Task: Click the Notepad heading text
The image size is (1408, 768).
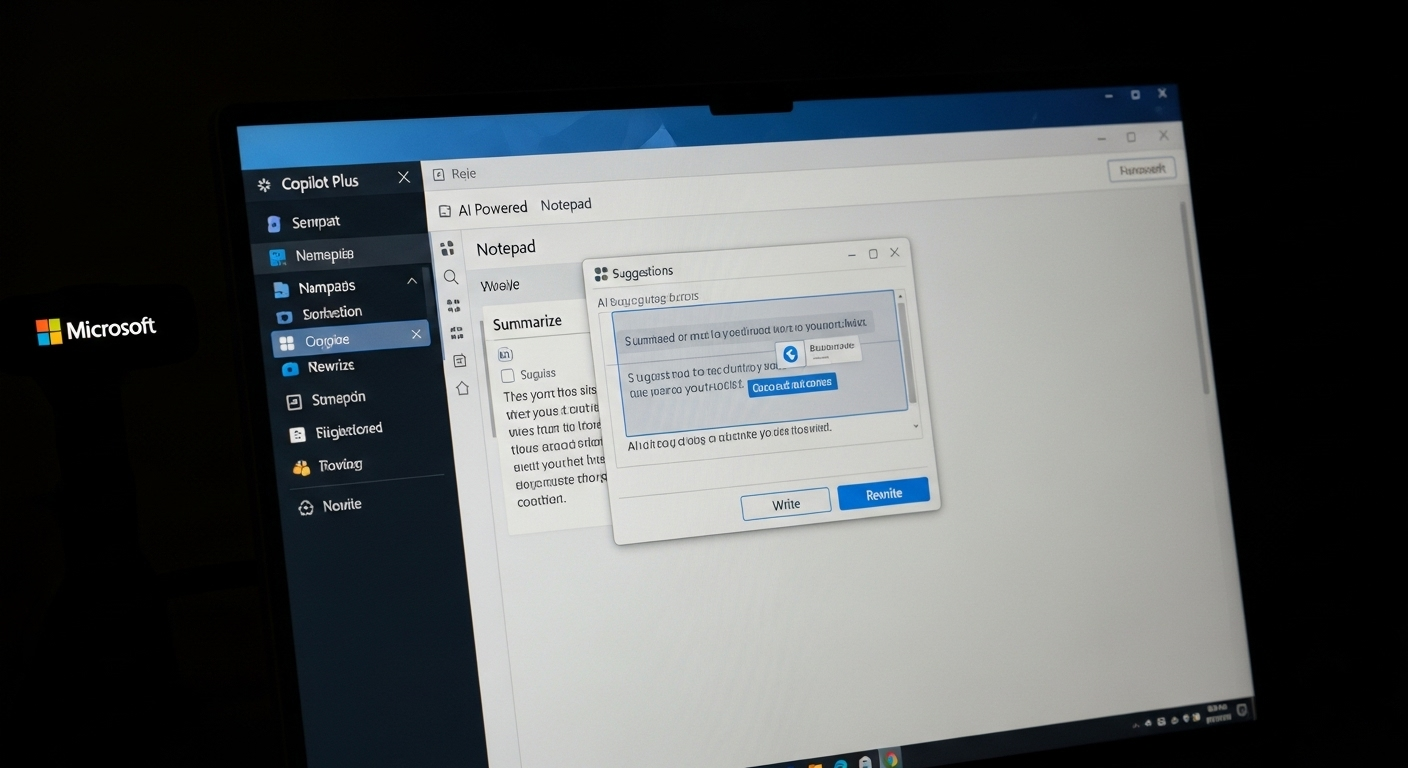Action: [x=506, y=248]
